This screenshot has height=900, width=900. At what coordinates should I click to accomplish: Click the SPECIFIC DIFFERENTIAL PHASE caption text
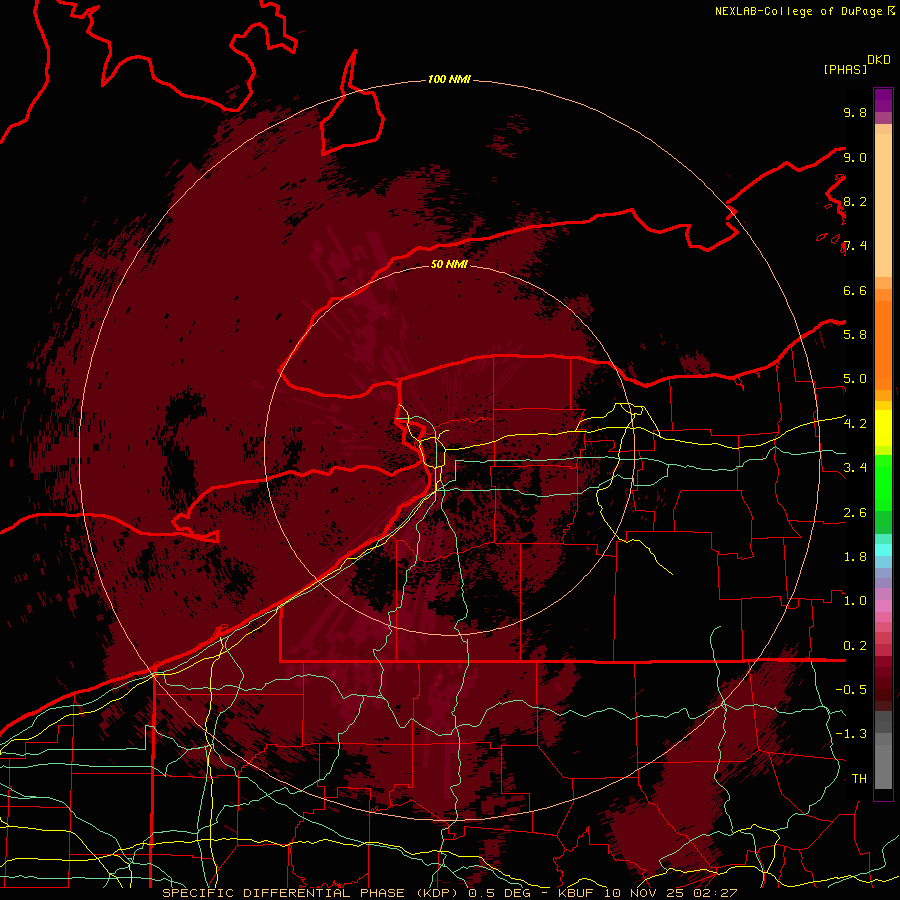[286, 893]
